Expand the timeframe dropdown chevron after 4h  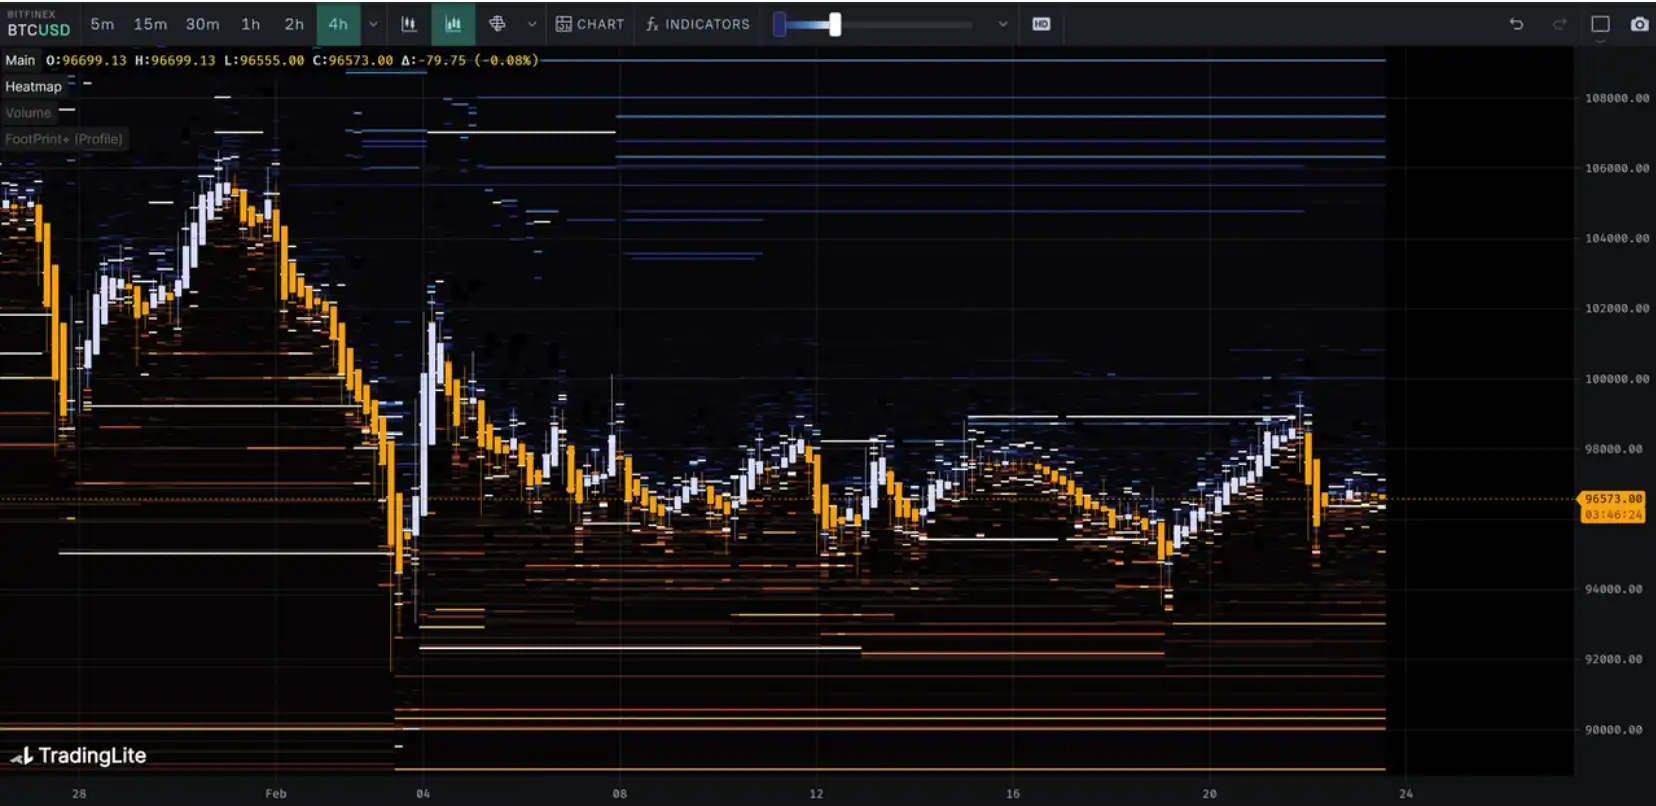point(373,24)
